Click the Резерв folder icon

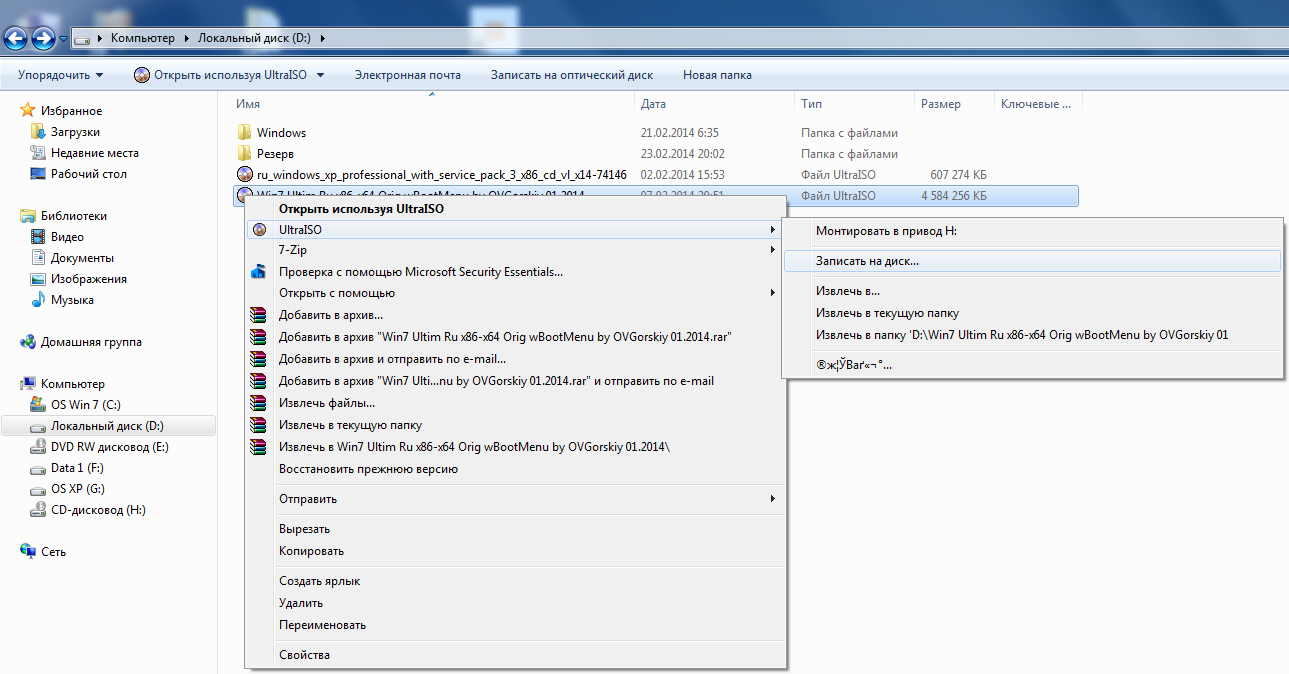pyautogui.click(x=244, y=154)
